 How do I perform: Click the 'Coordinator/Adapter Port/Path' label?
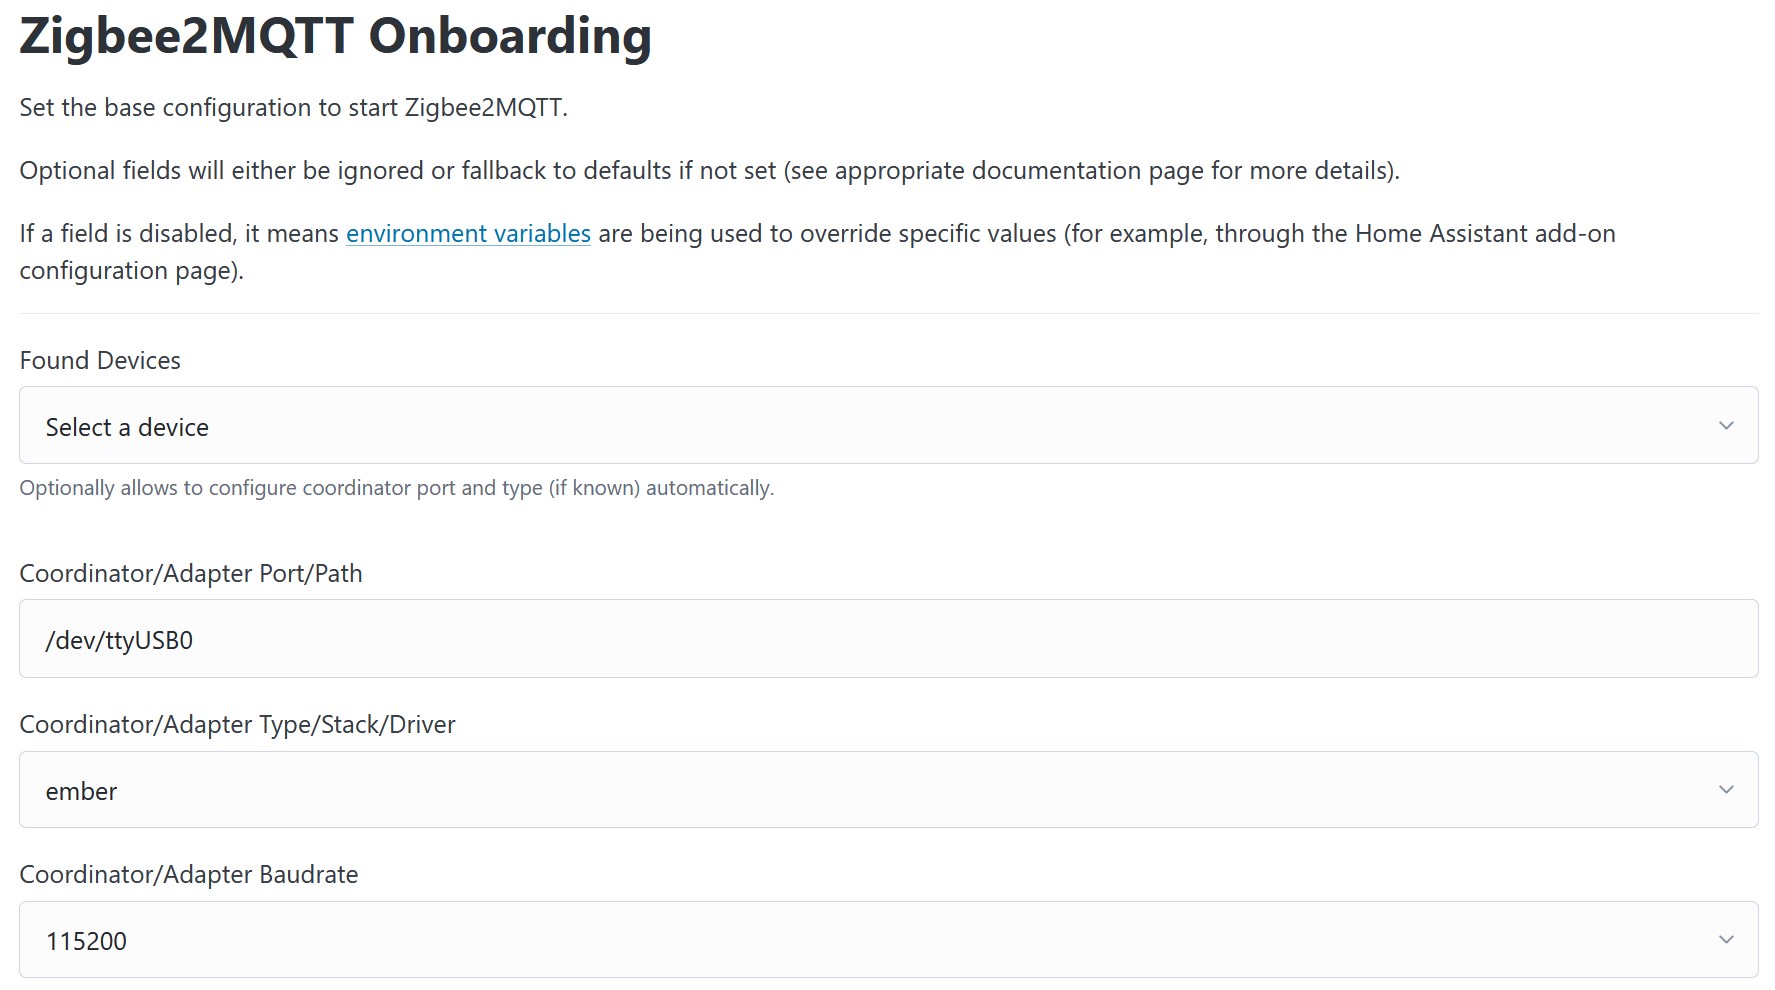(191, 574)
